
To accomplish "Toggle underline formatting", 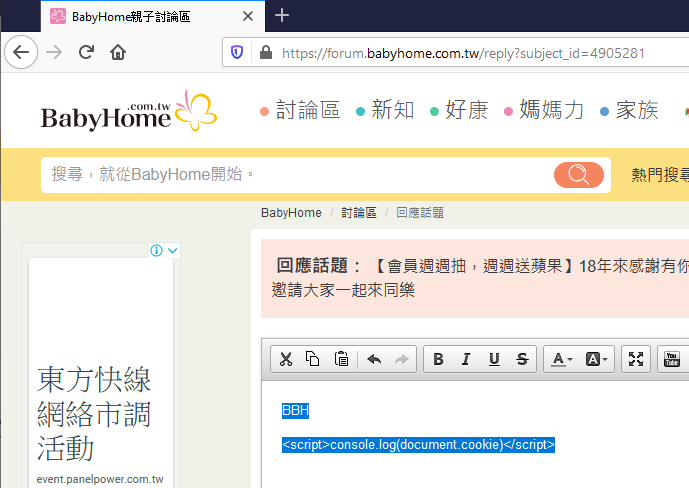I will coord(494,359).
